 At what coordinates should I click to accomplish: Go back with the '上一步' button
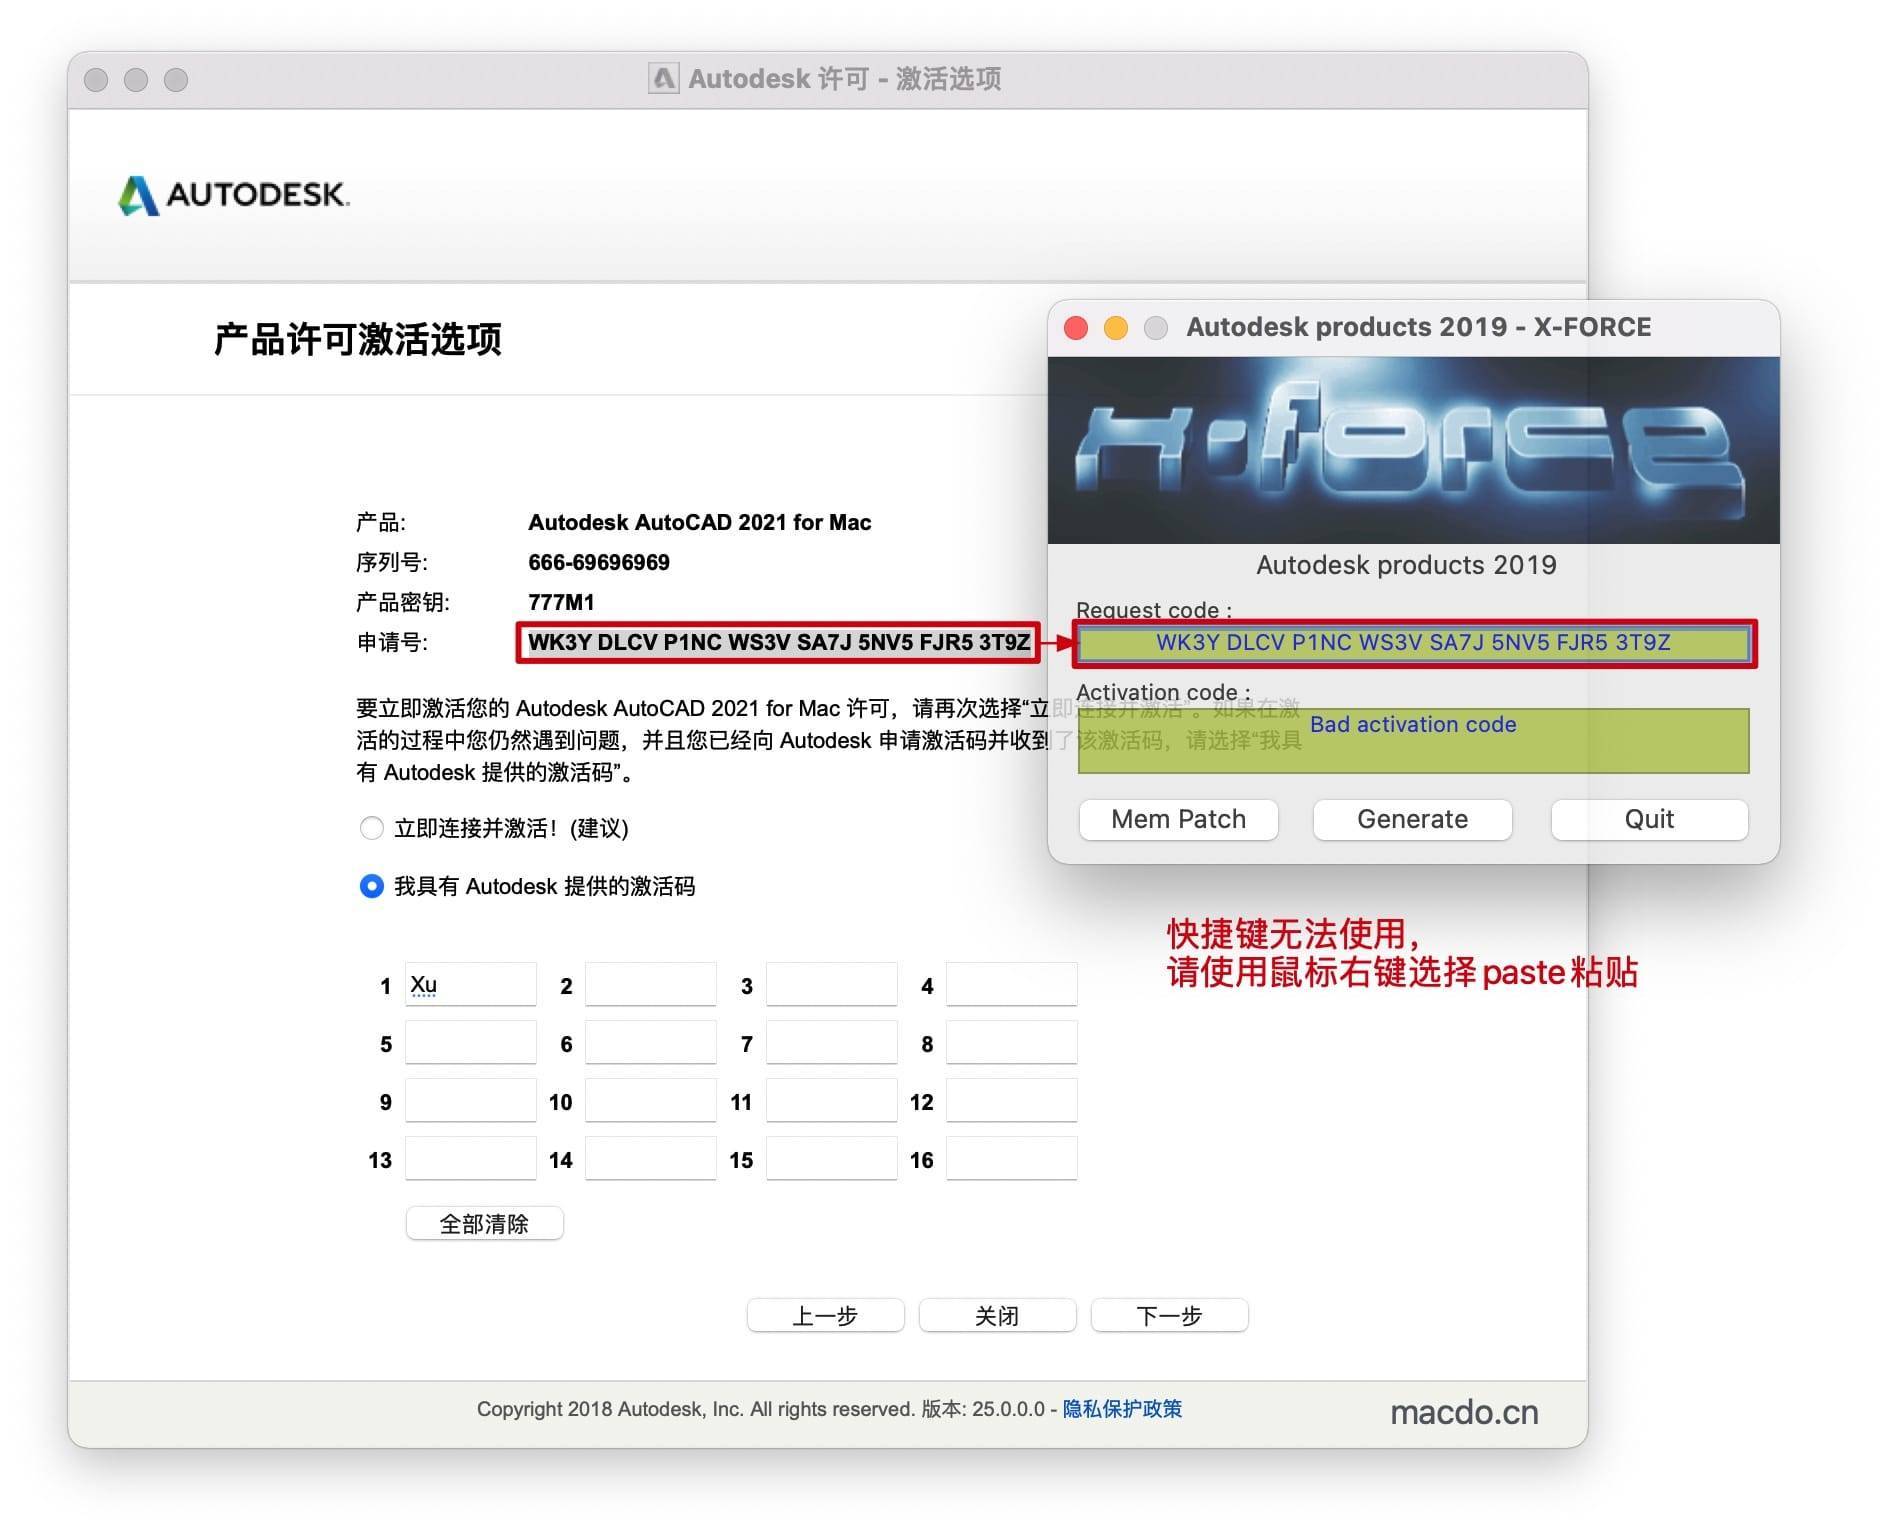pos(825,1316)
